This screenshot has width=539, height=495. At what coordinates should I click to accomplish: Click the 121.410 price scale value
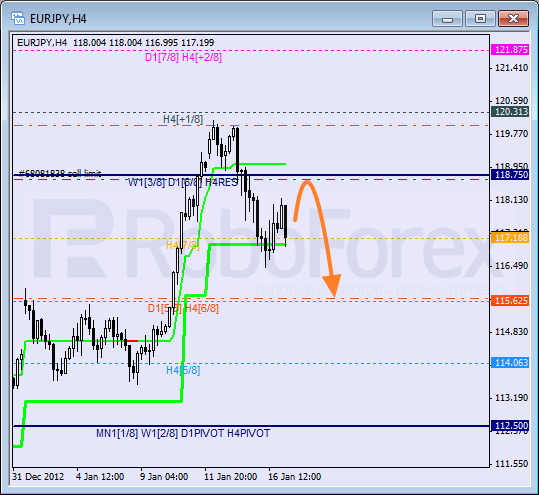click(x=511, y=68)
